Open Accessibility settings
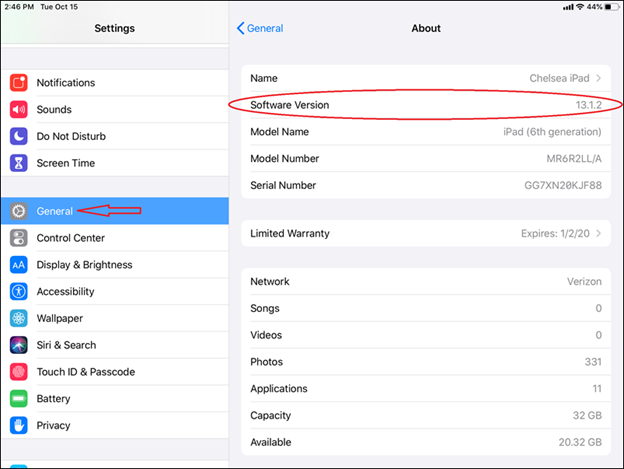 [x=115, y=292]
